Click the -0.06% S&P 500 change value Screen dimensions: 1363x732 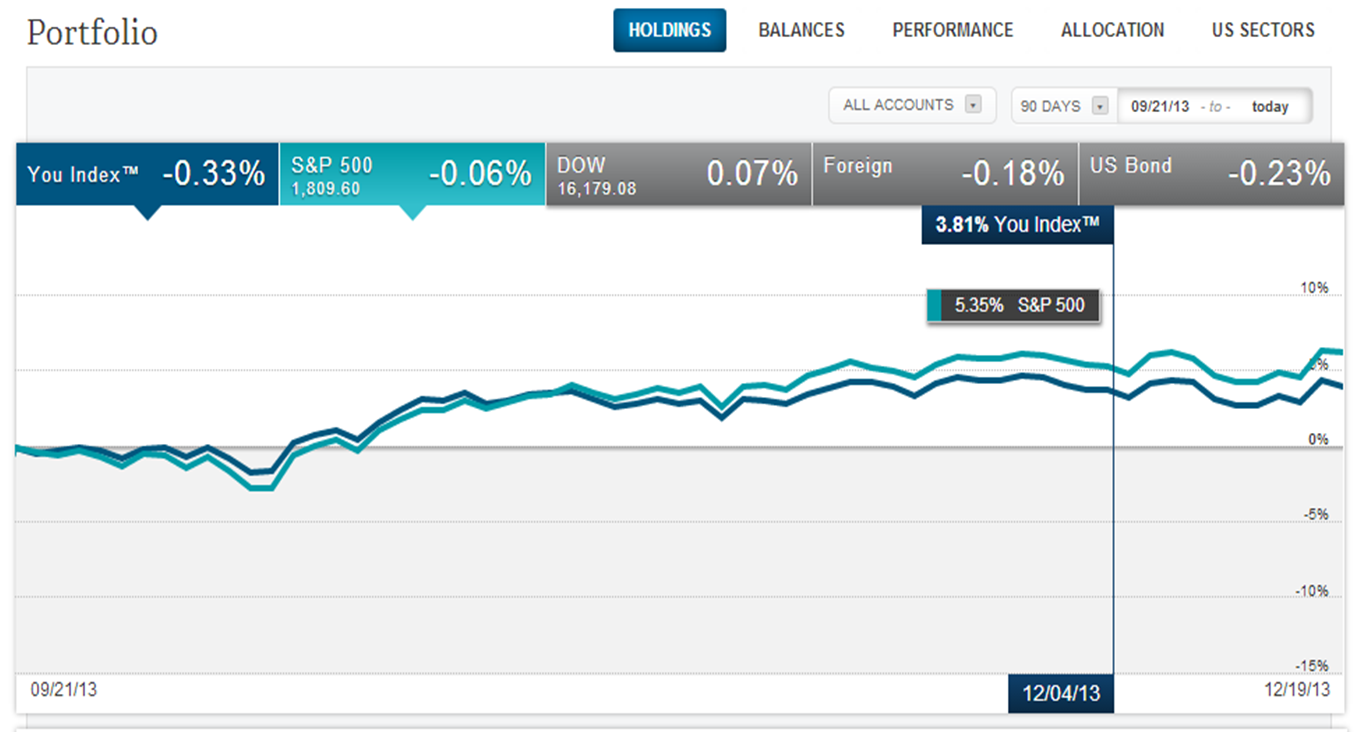pos(480,174)
